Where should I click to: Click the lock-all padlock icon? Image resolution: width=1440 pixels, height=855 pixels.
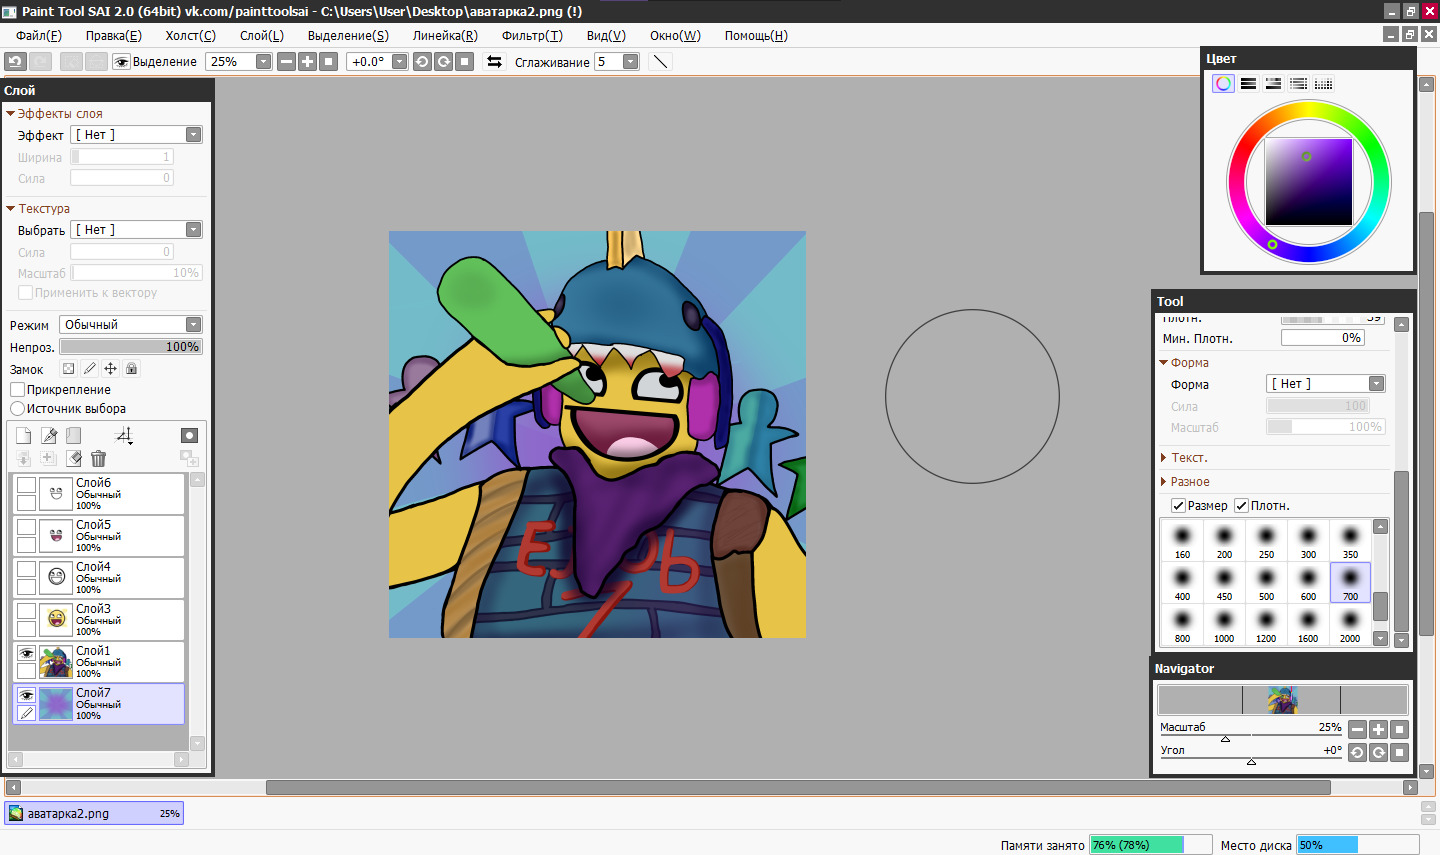(131, 369)
